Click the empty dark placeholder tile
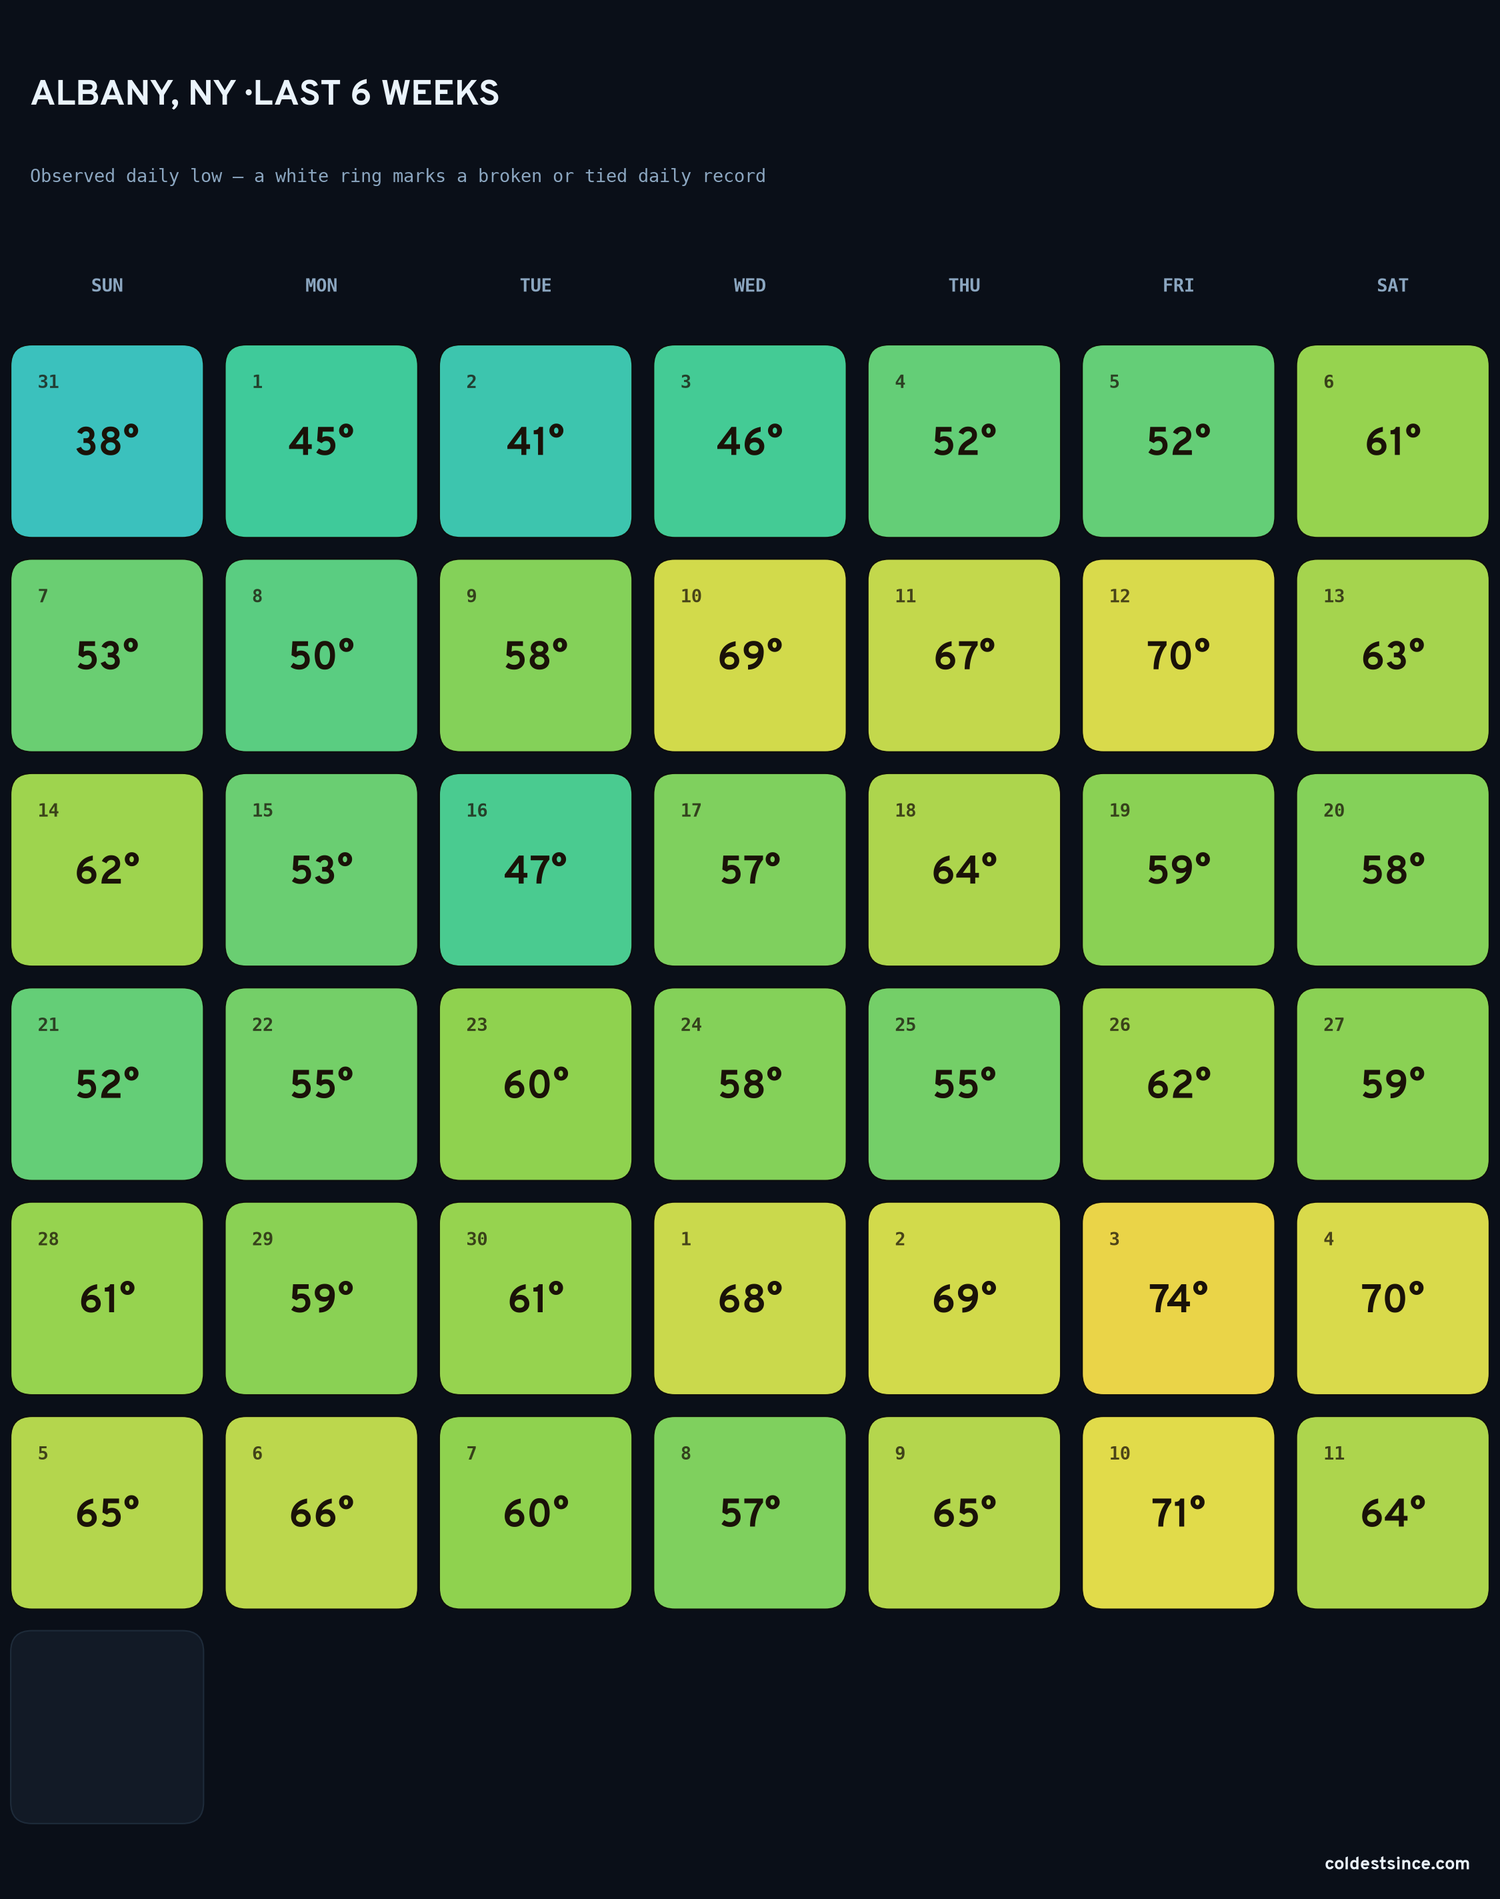This screenshot has width=1500, height=1899. click(107, 1727)
